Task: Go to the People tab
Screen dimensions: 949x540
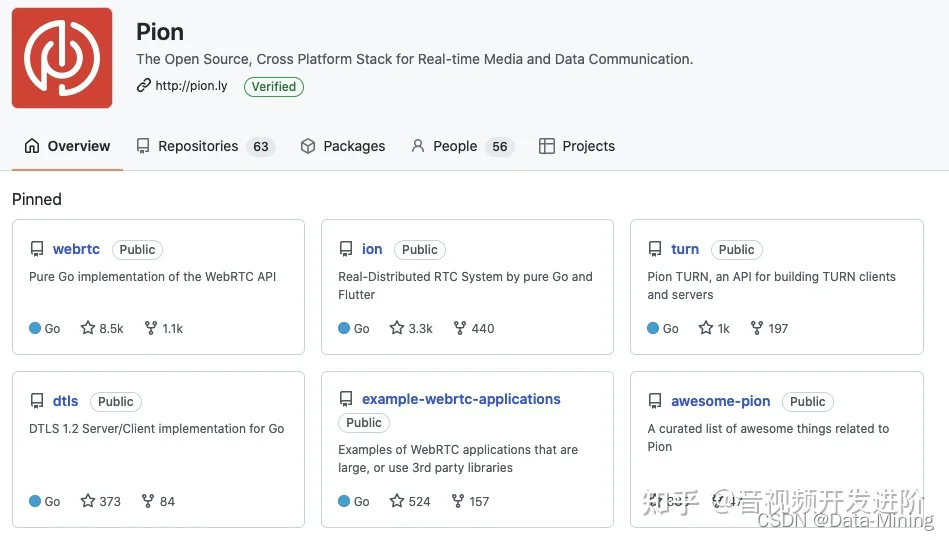Action: tap(462, 146)
